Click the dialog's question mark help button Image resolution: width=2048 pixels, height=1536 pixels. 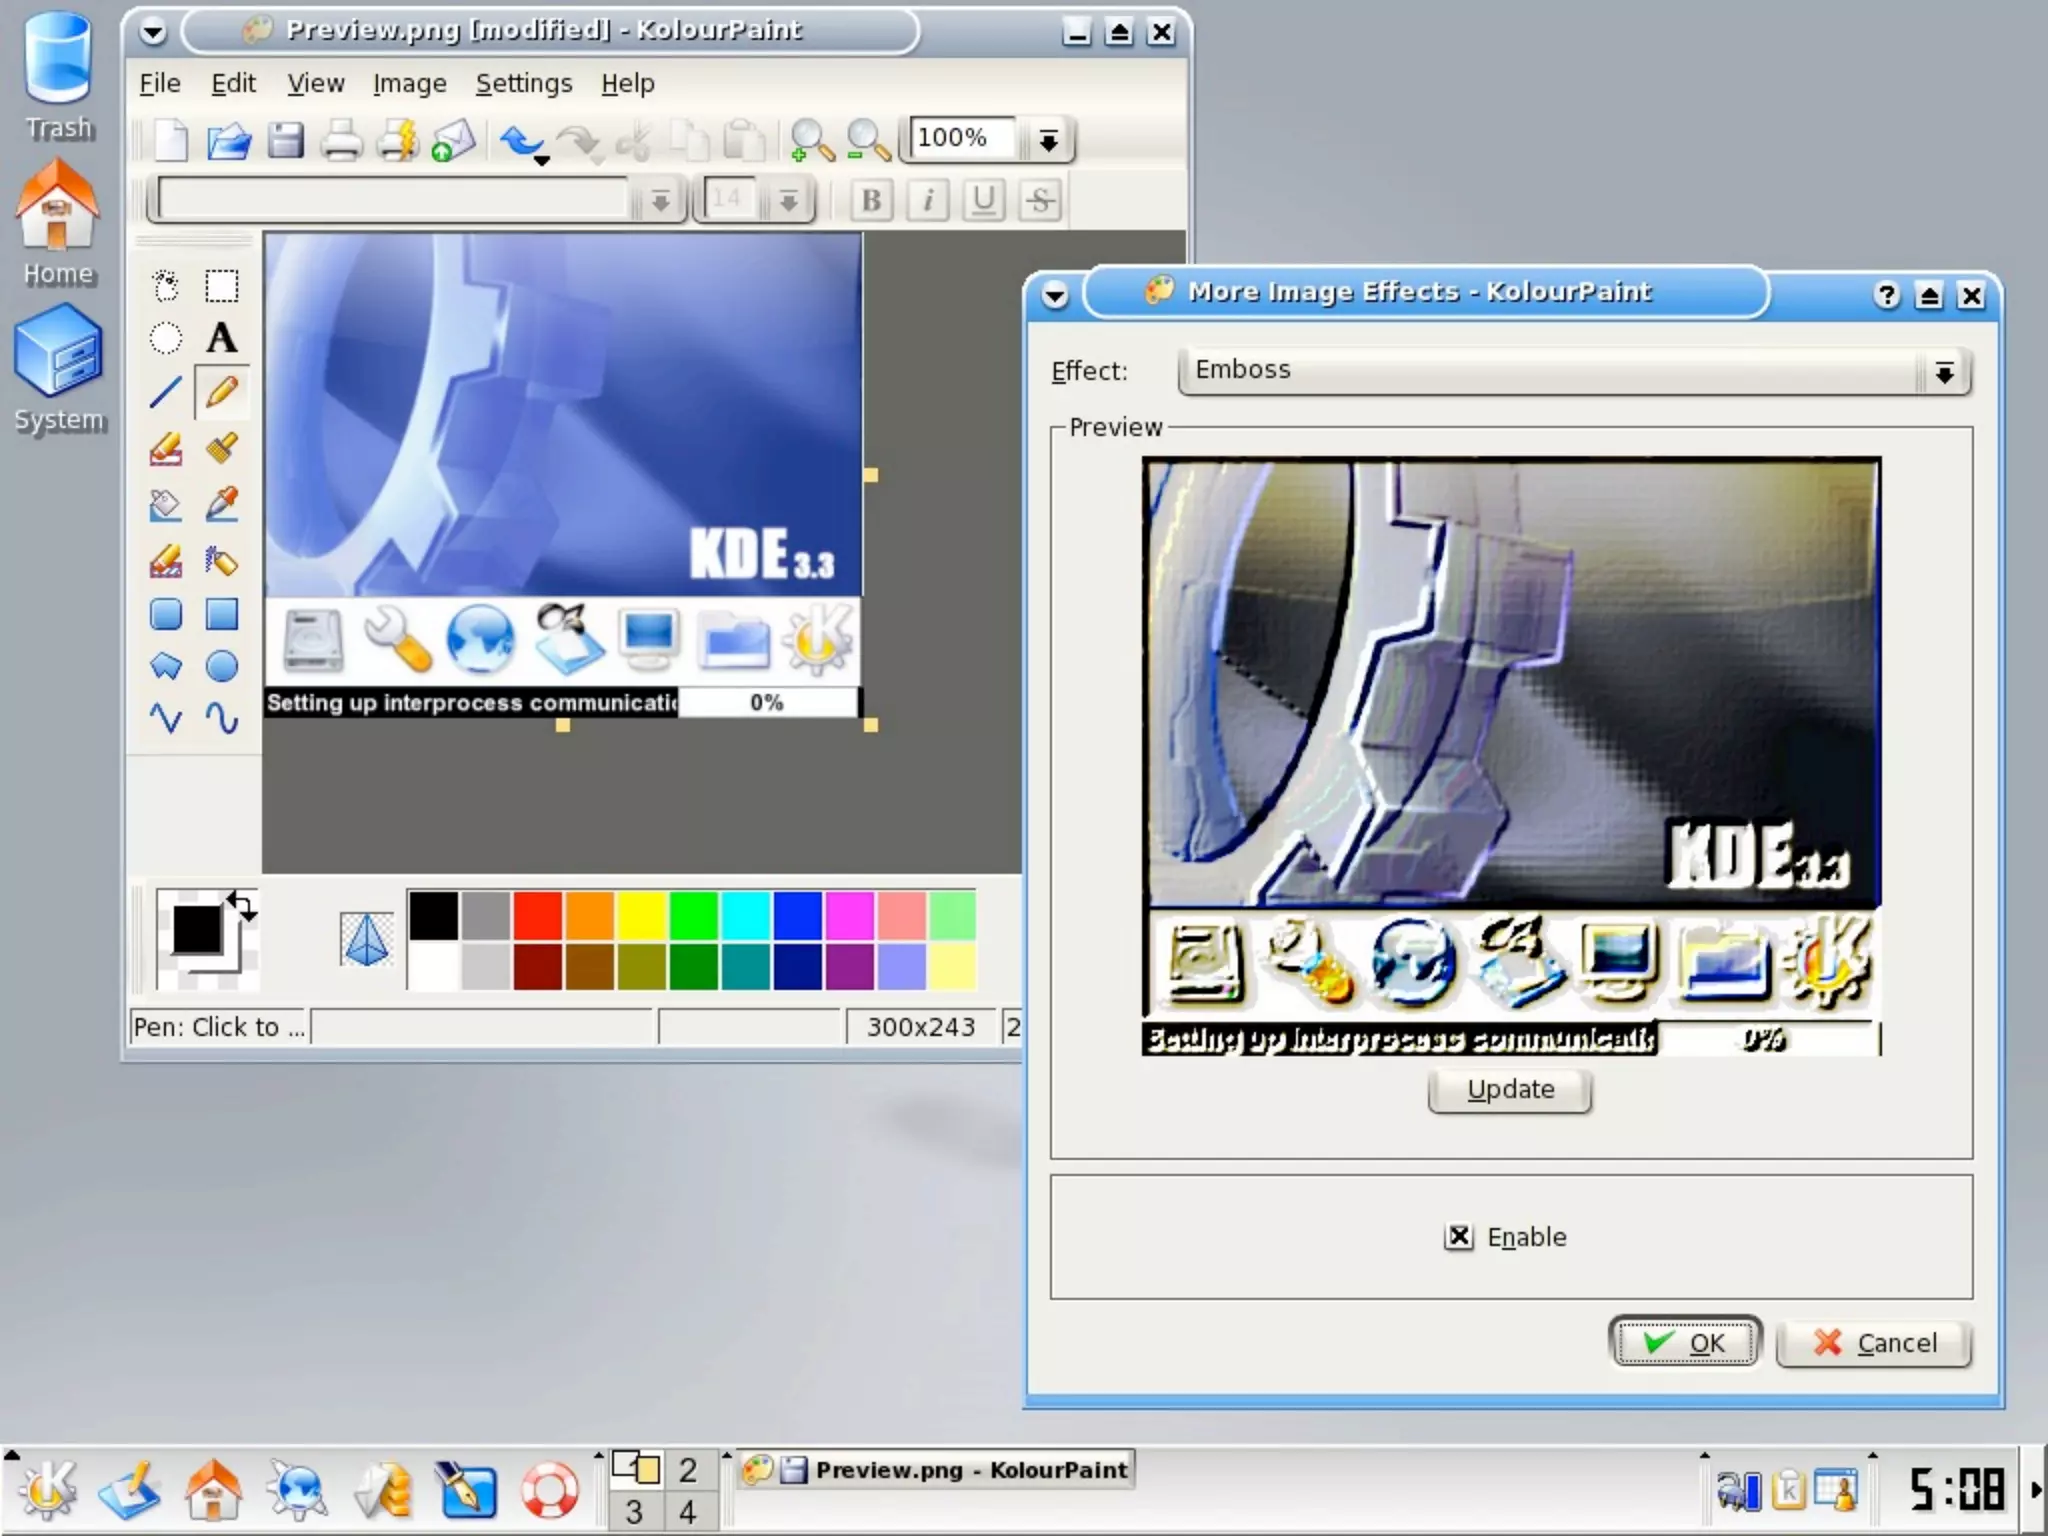pos(1886,295)
